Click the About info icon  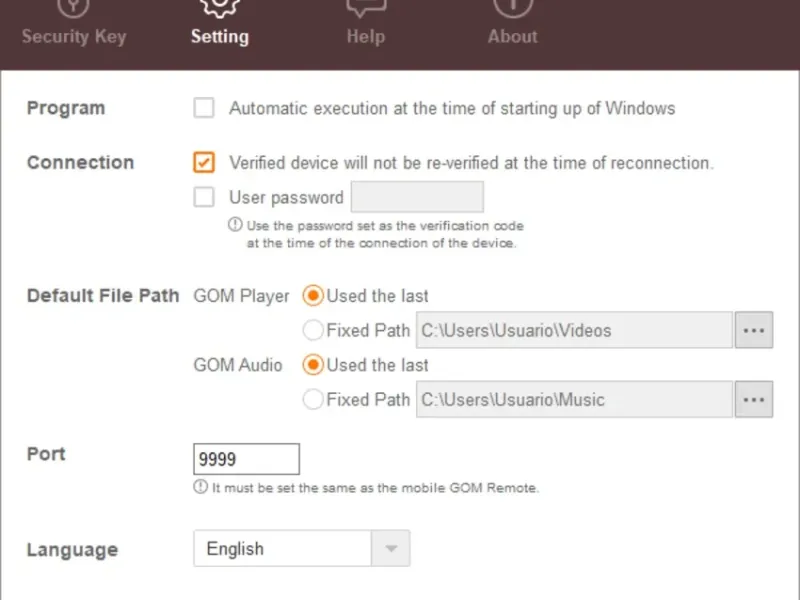[512, 6]
